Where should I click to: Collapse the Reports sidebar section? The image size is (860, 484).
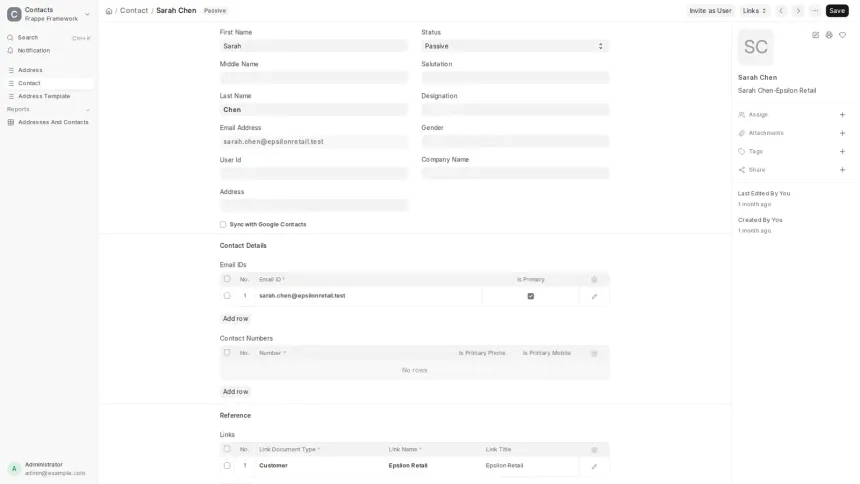pyautogui.click(x=87, y=110)
